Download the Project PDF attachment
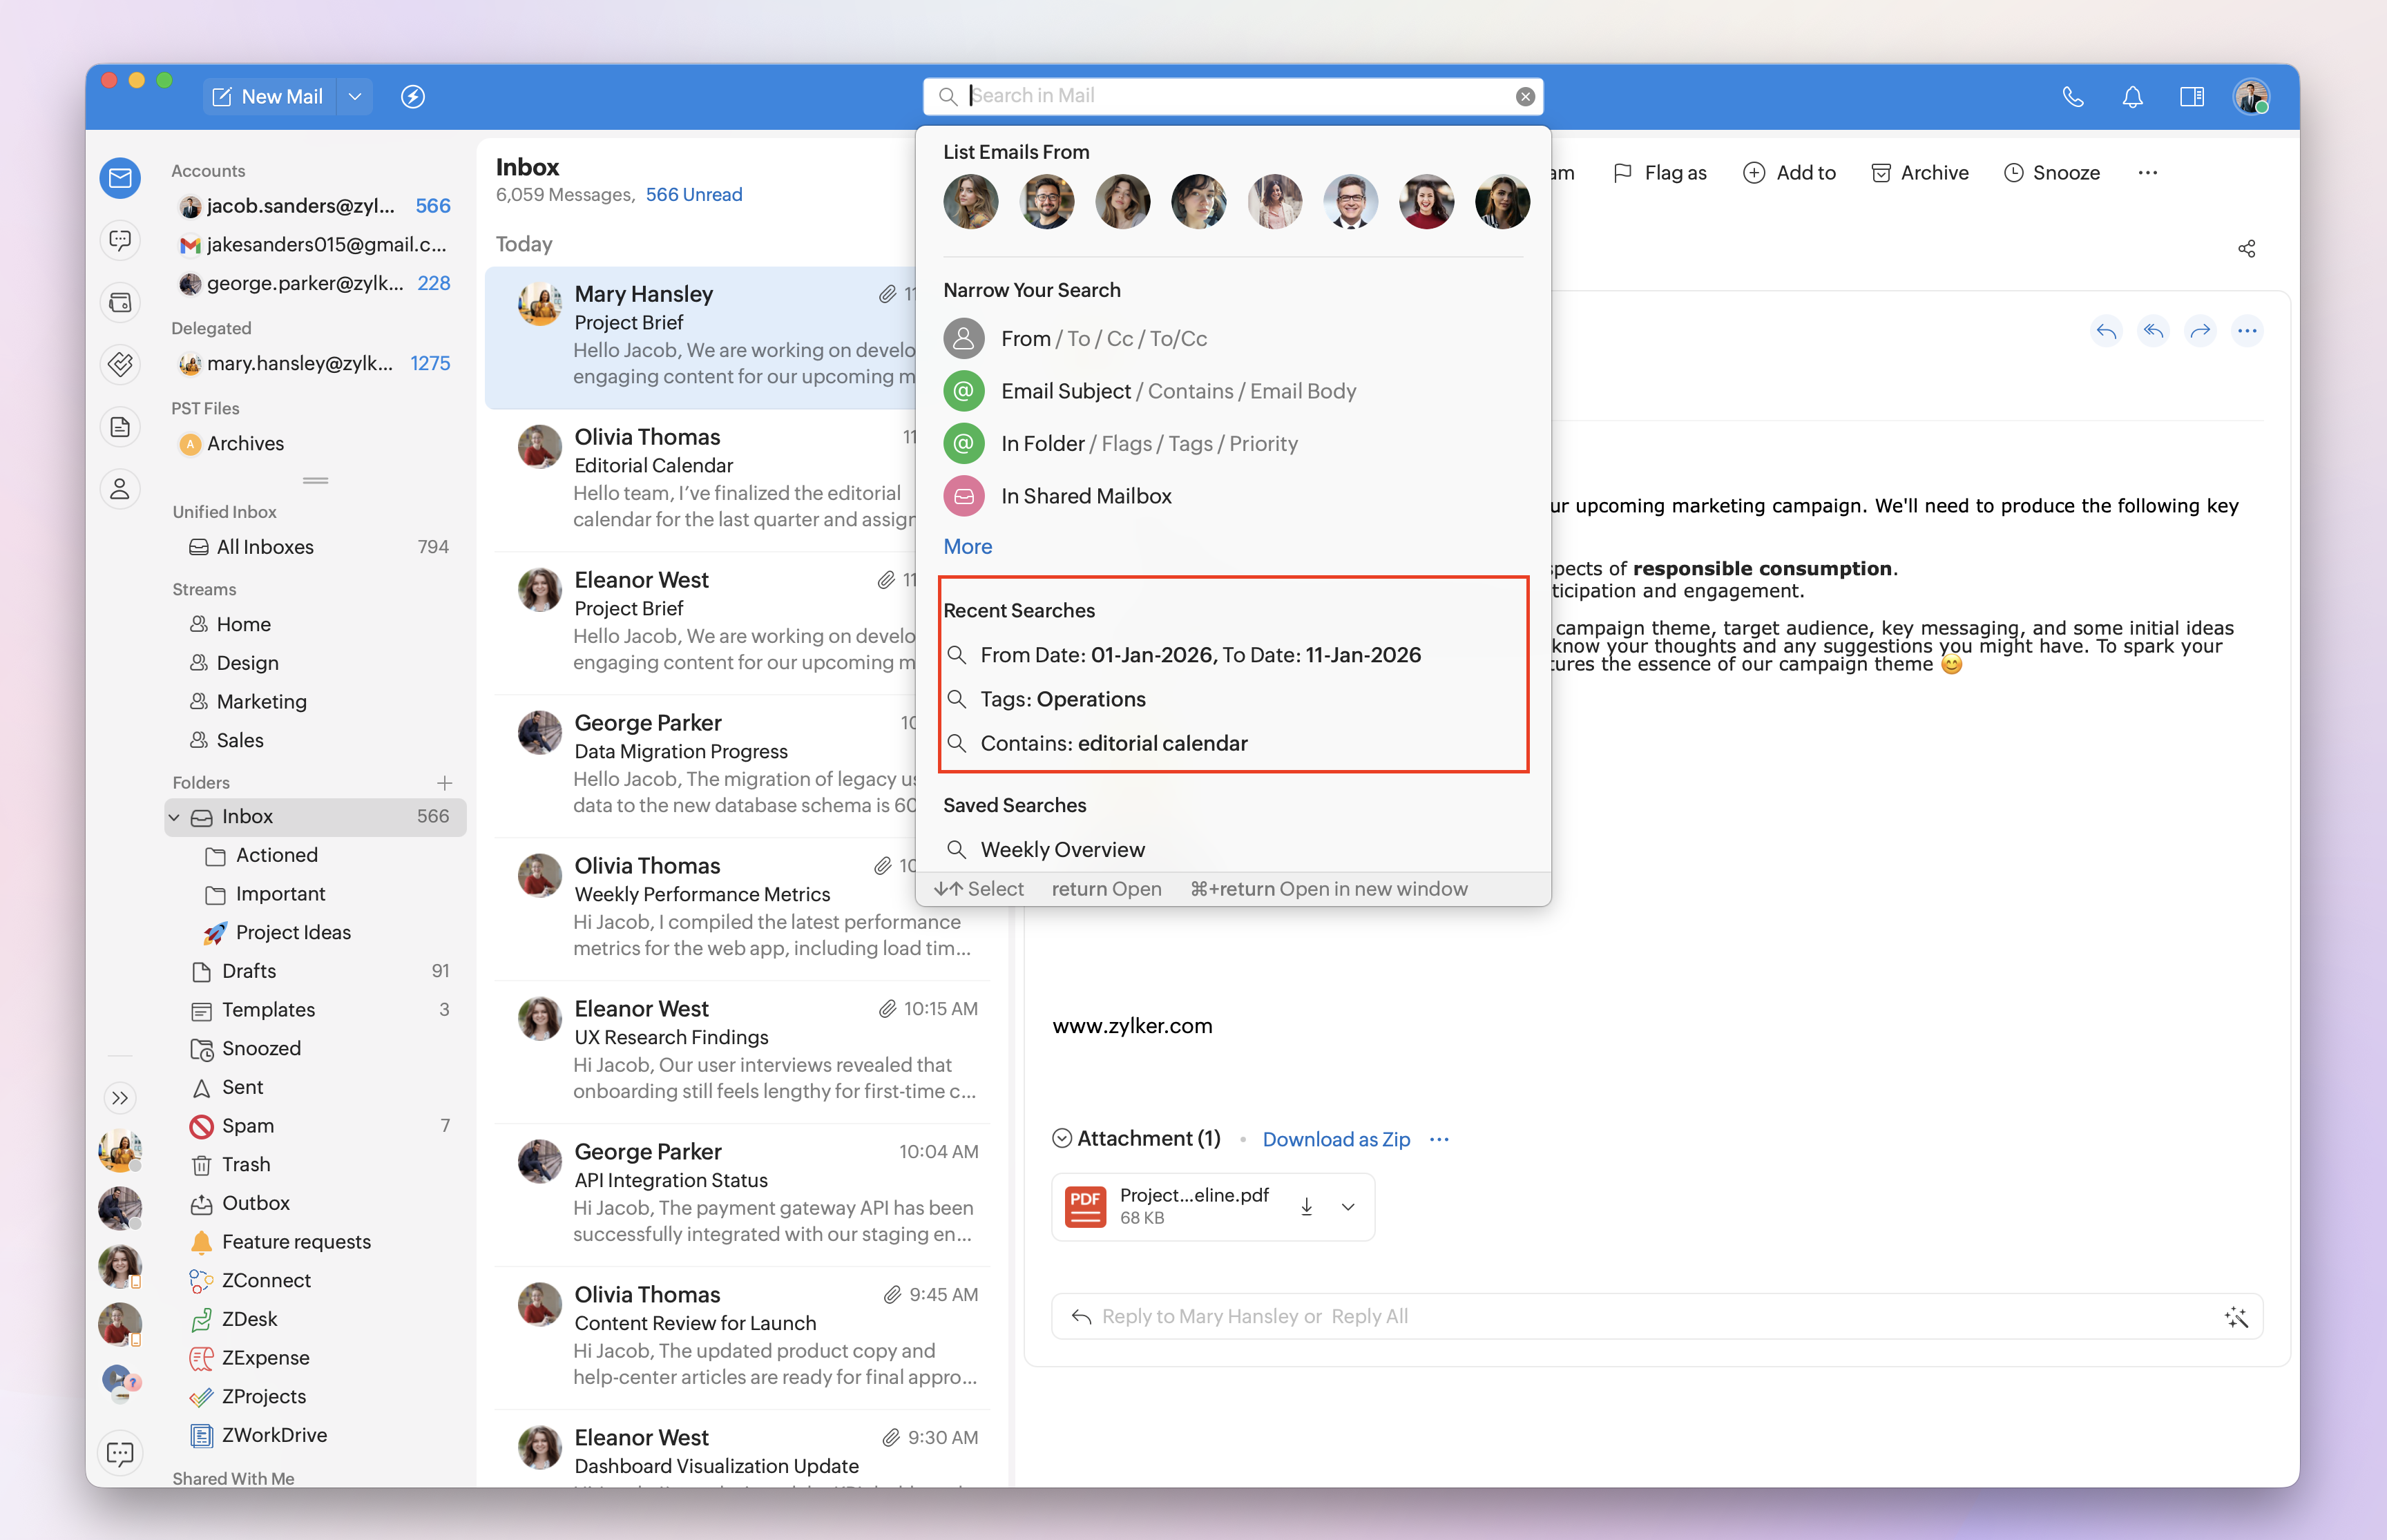The width and height of the screenshot is (2387, 1540). tap(1306, 1206)
